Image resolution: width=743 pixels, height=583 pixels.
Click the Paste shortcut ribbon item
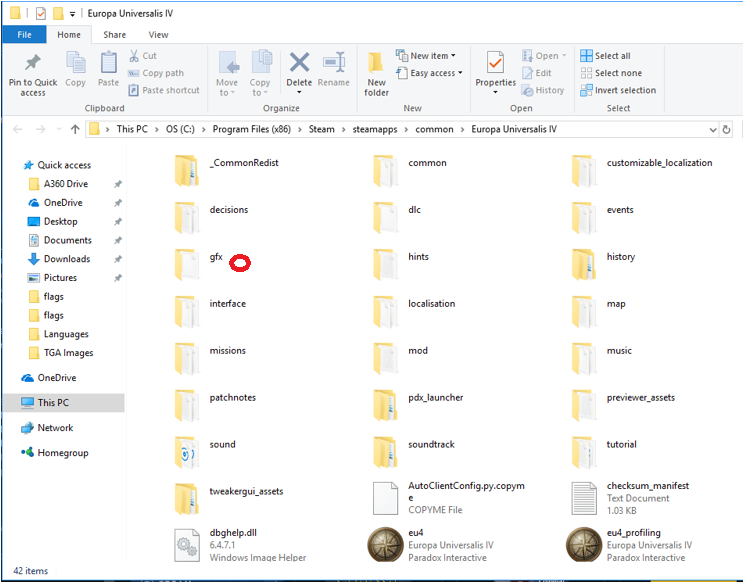coord(164,90)
